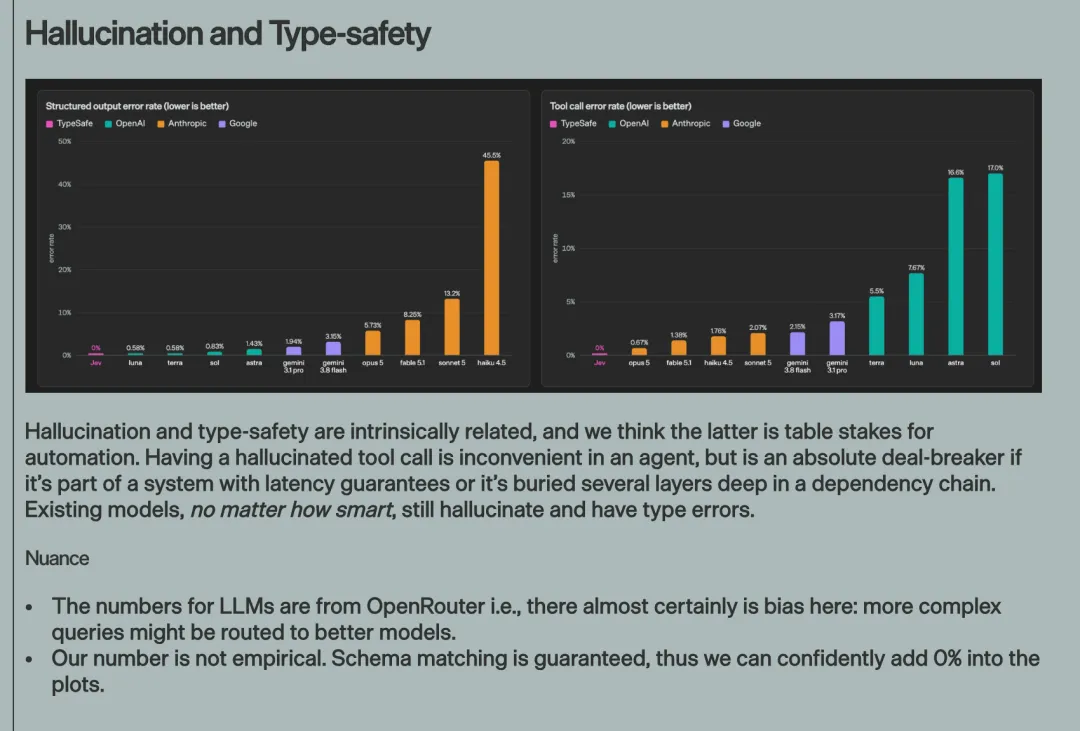Select the opus 5 bar labeled 0.67%
Image resolution: width=1080 pixels, height=731 pixels.
coord(639,351)
